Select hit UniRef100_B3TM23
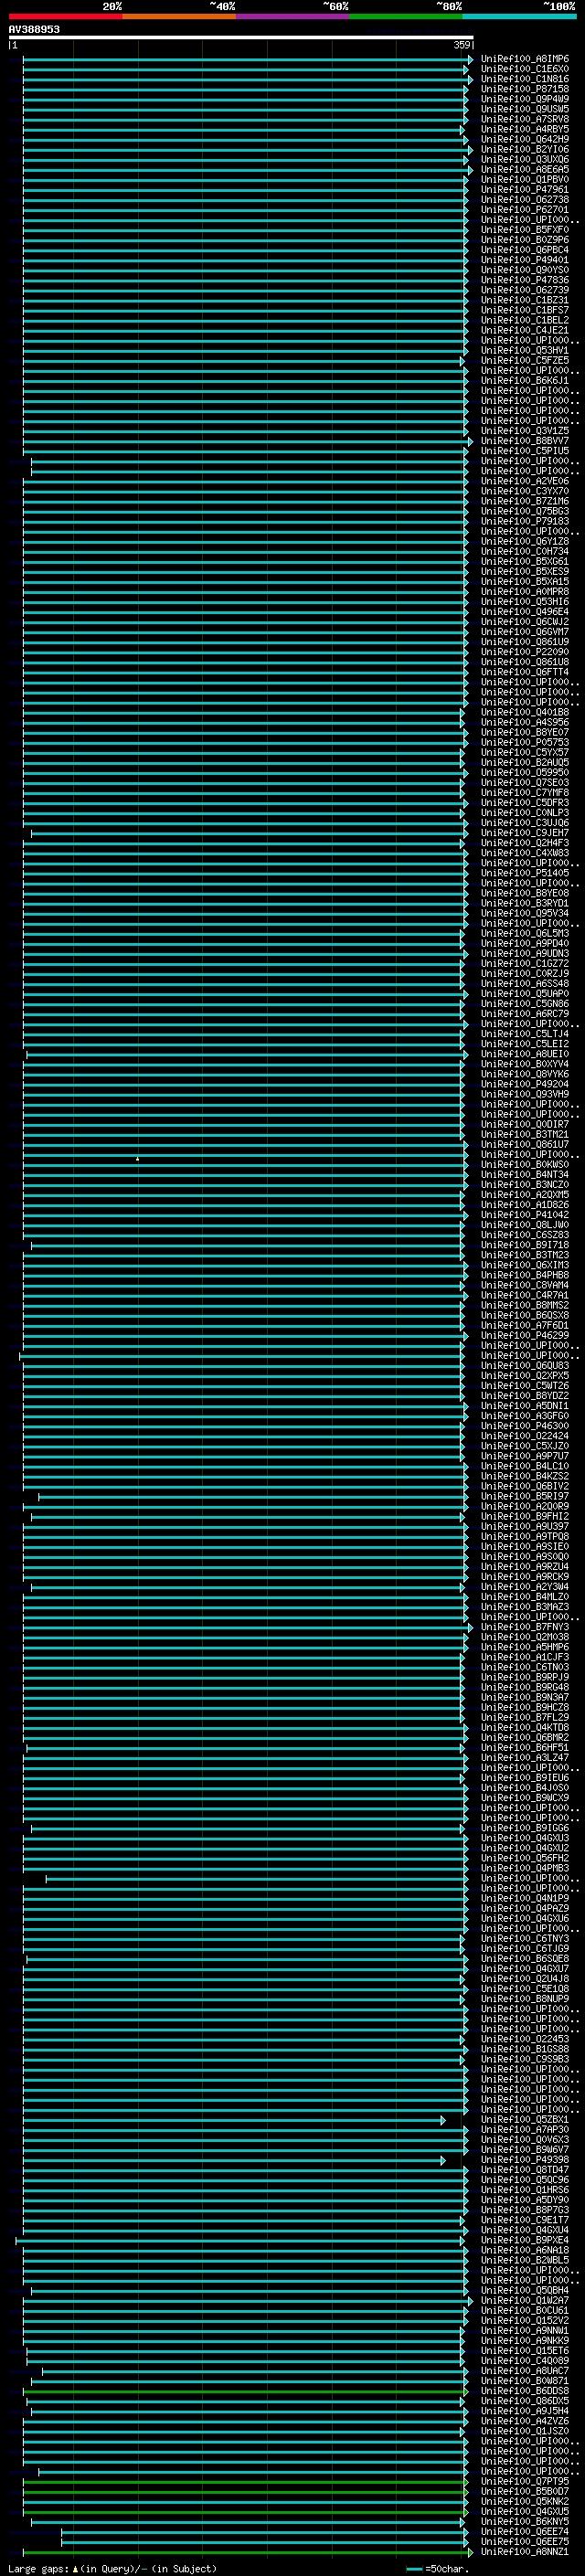The width and height of the screenshot is (585, 2576). [524, 1255]
